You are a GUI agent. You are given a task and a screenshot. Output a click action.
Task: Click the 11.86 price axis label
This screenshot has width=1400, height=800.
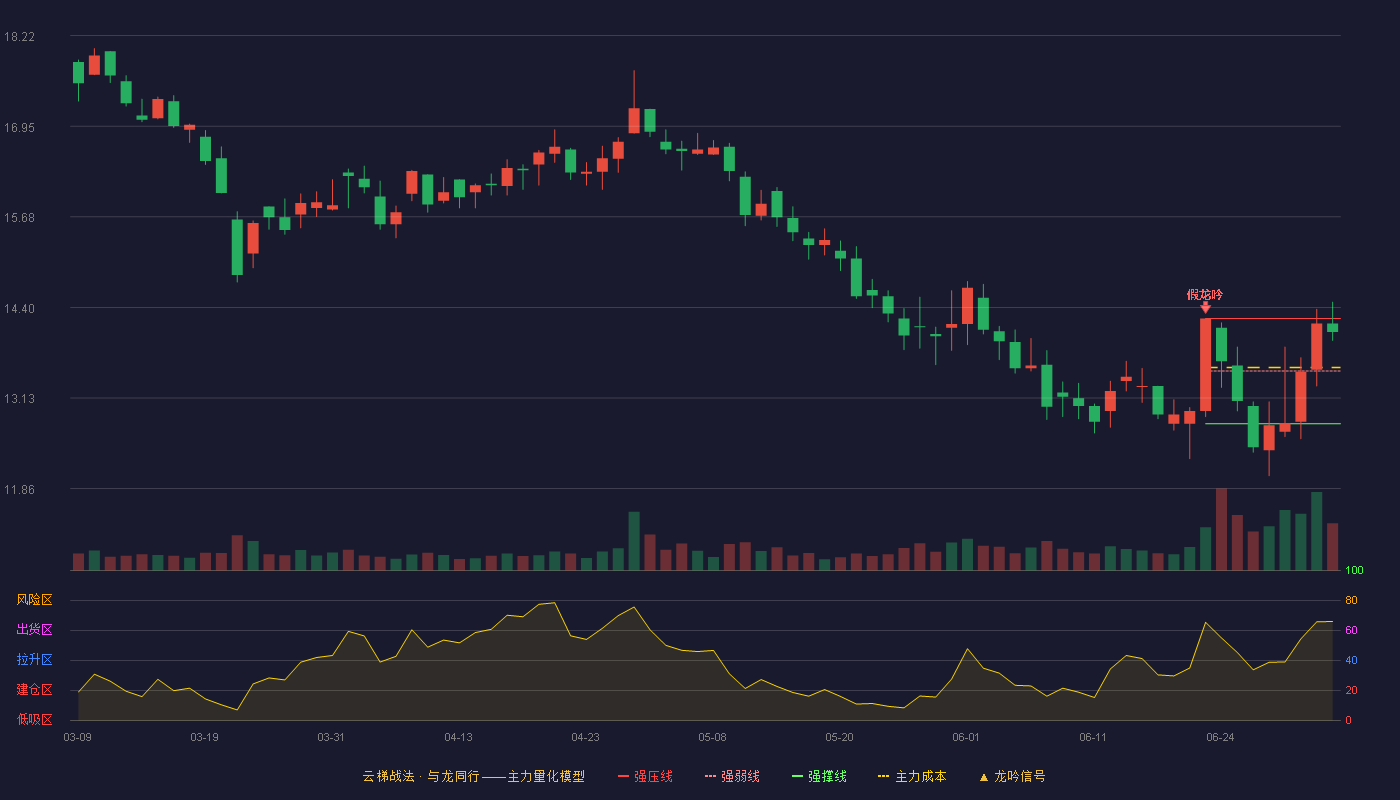(19, 490)
